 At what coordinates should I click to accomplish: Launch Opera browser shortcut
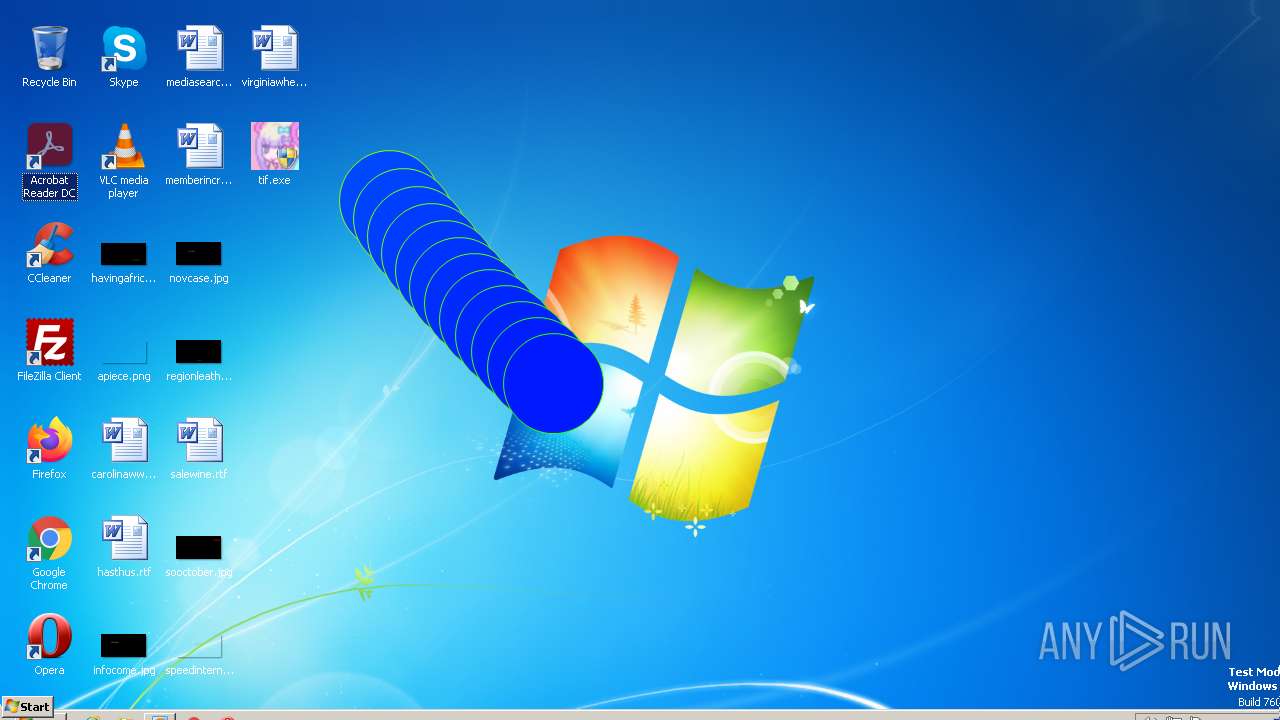(x=49, y=645)
